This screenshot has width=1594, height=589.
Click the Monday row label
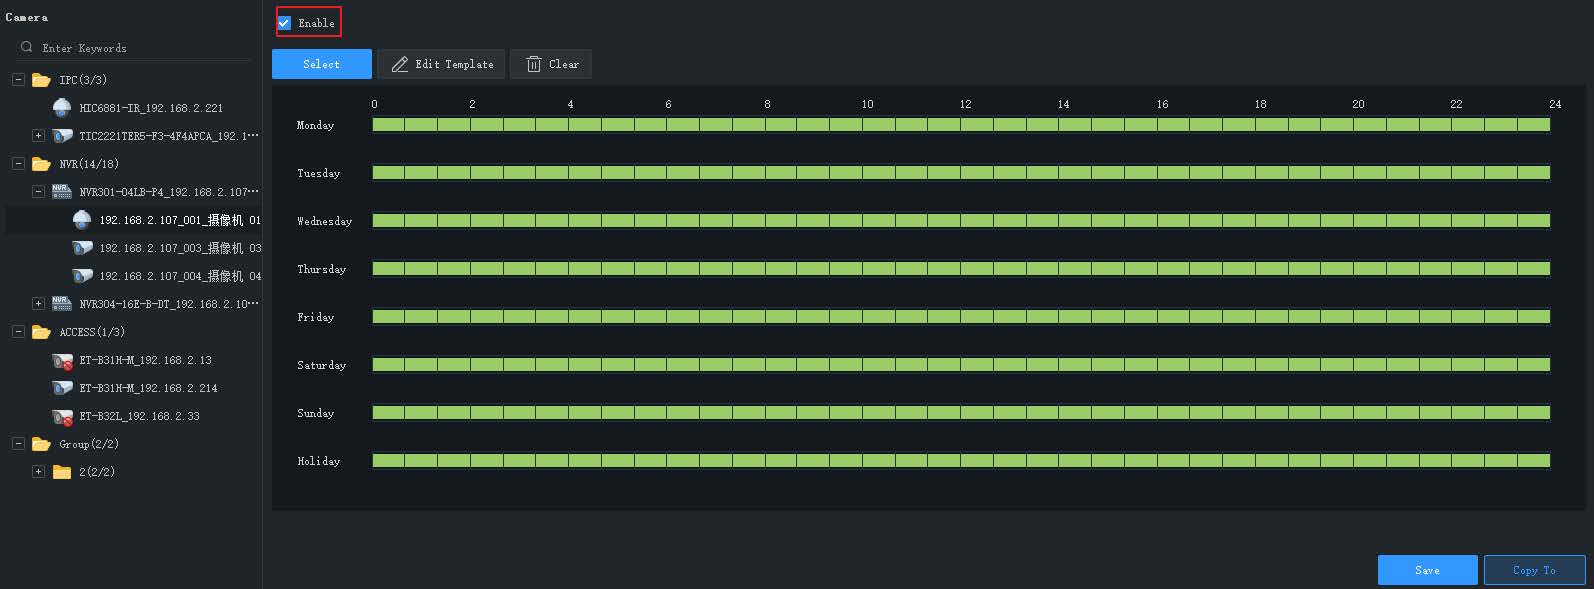click(315, 125)
